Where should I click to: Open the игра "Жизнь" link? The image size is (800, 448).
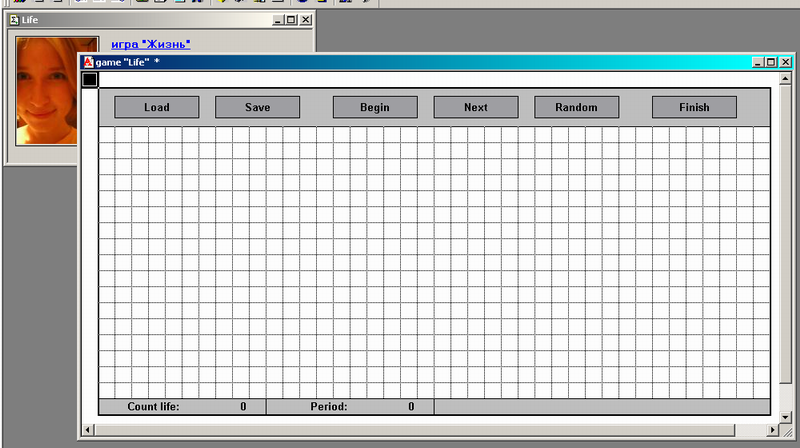tap(151, 44)
